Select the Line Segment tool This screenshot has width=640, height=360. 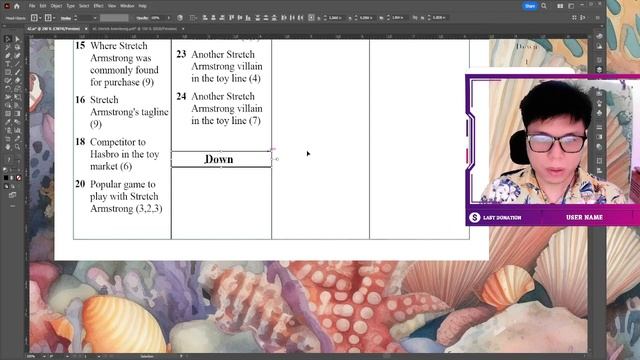click(17, 64)
